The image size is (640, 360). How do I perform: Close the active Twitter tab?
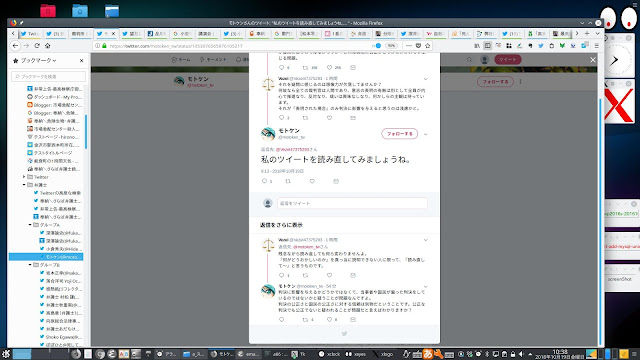point(113,34)
